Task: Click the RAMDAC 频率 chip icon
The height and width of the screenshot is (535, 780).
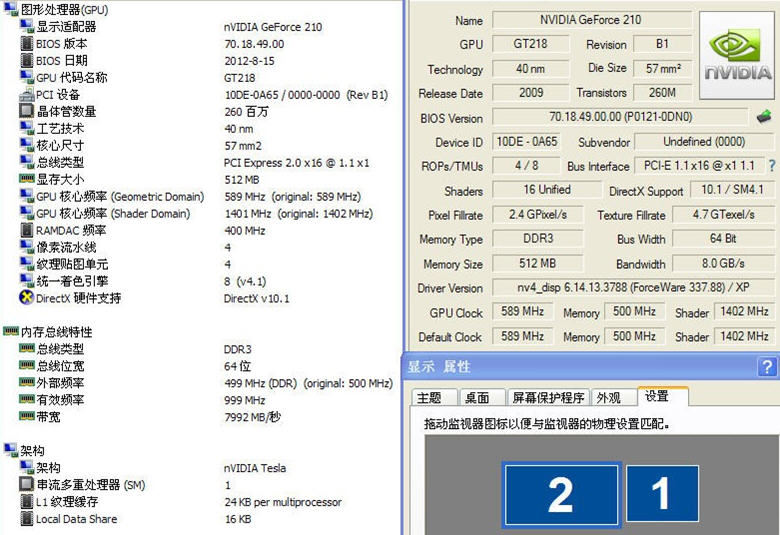Action: tap(27, 230)
